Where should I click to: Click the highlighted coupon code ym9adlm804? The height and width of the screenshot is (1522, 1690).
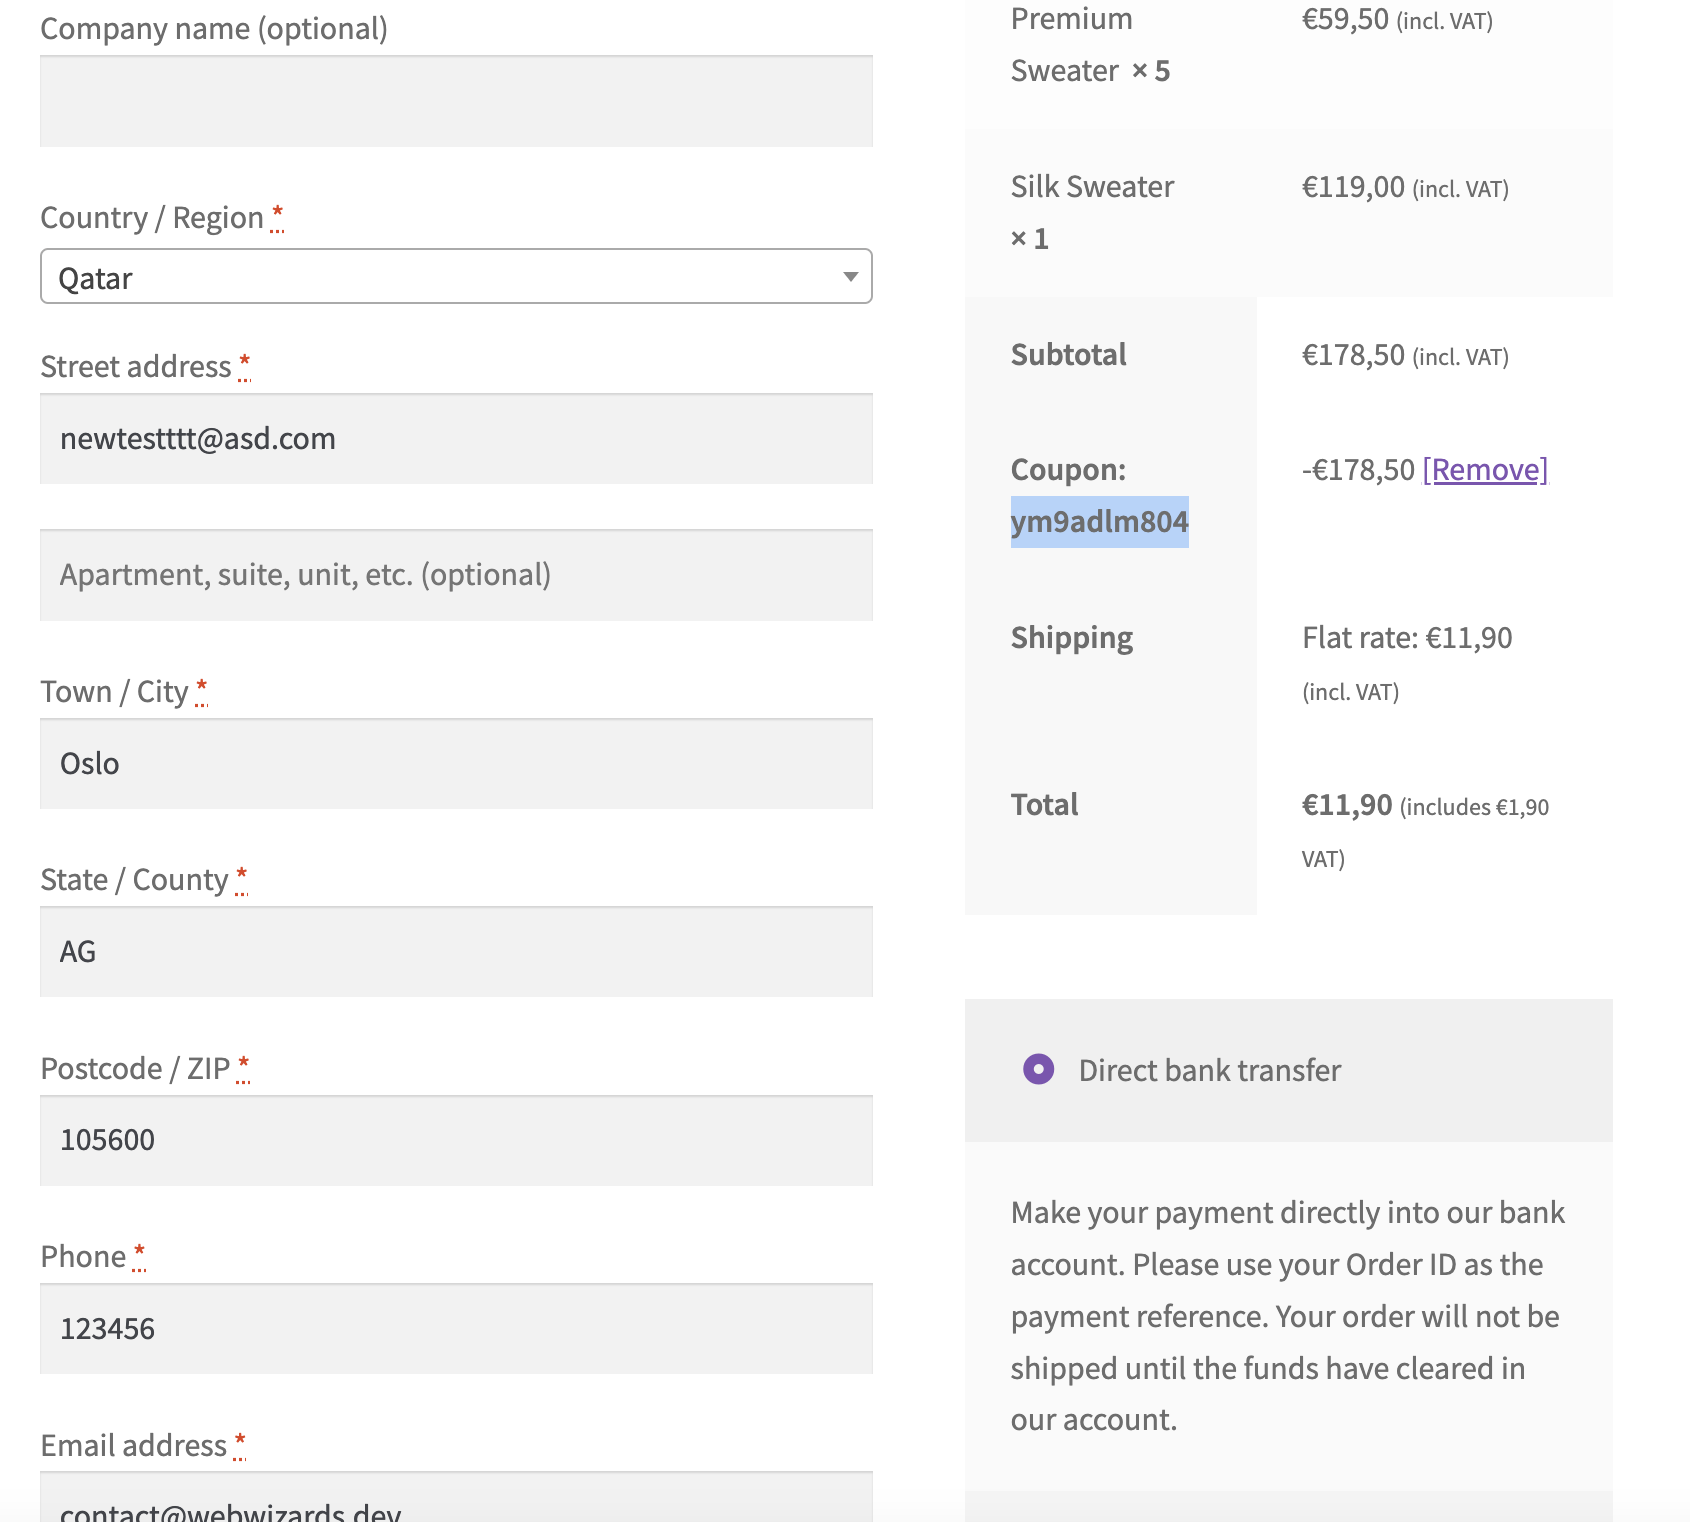click(1099, 521)
